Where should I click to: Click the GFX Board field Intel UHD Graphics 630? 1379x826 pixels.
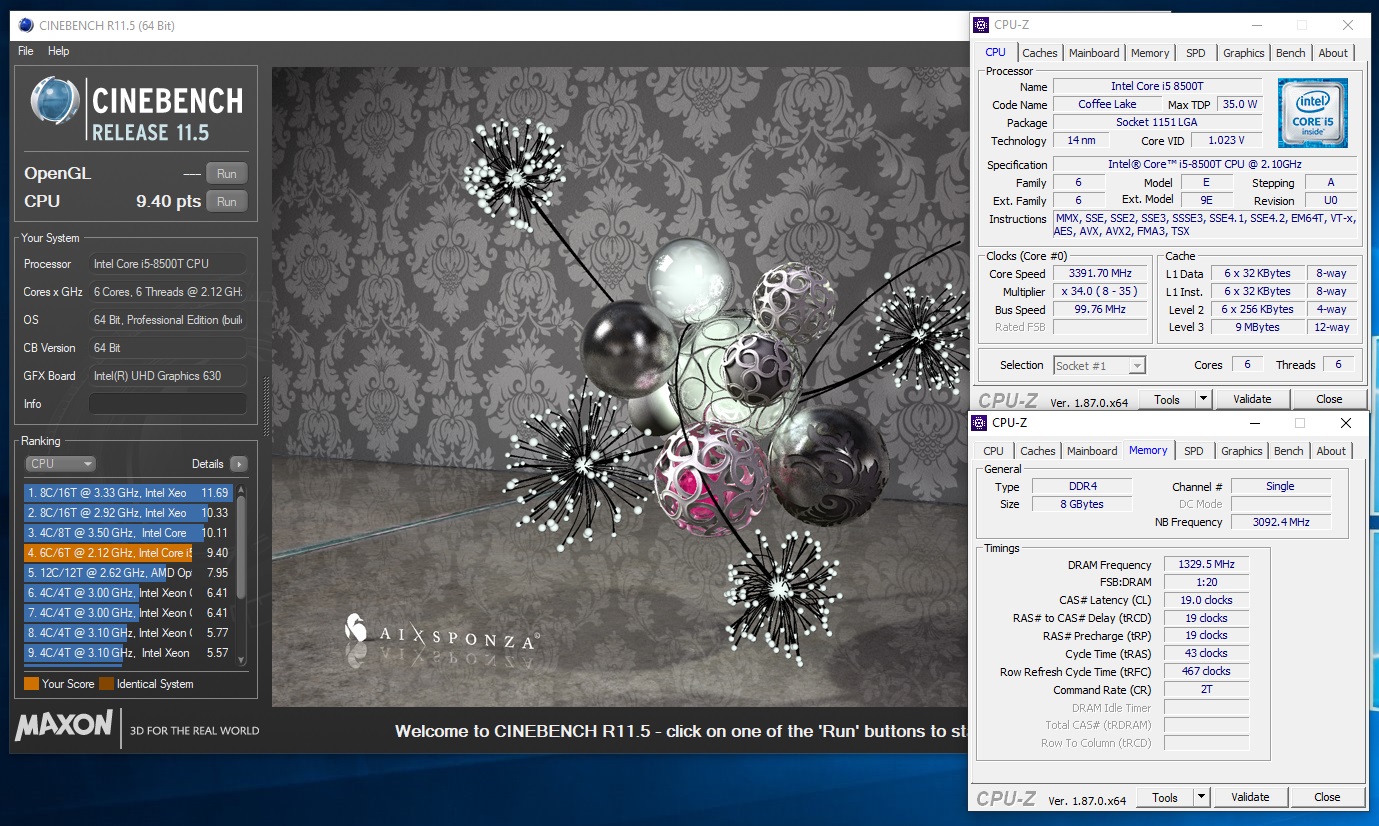pos(168,376)
